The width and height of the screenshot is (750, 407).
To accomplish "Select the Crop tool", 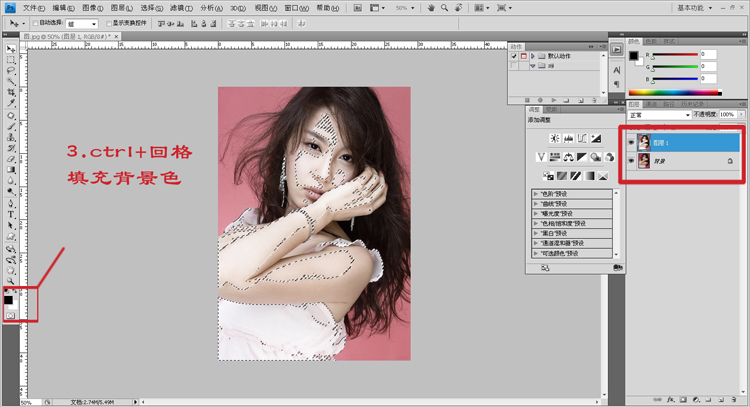I will [11, 92].
